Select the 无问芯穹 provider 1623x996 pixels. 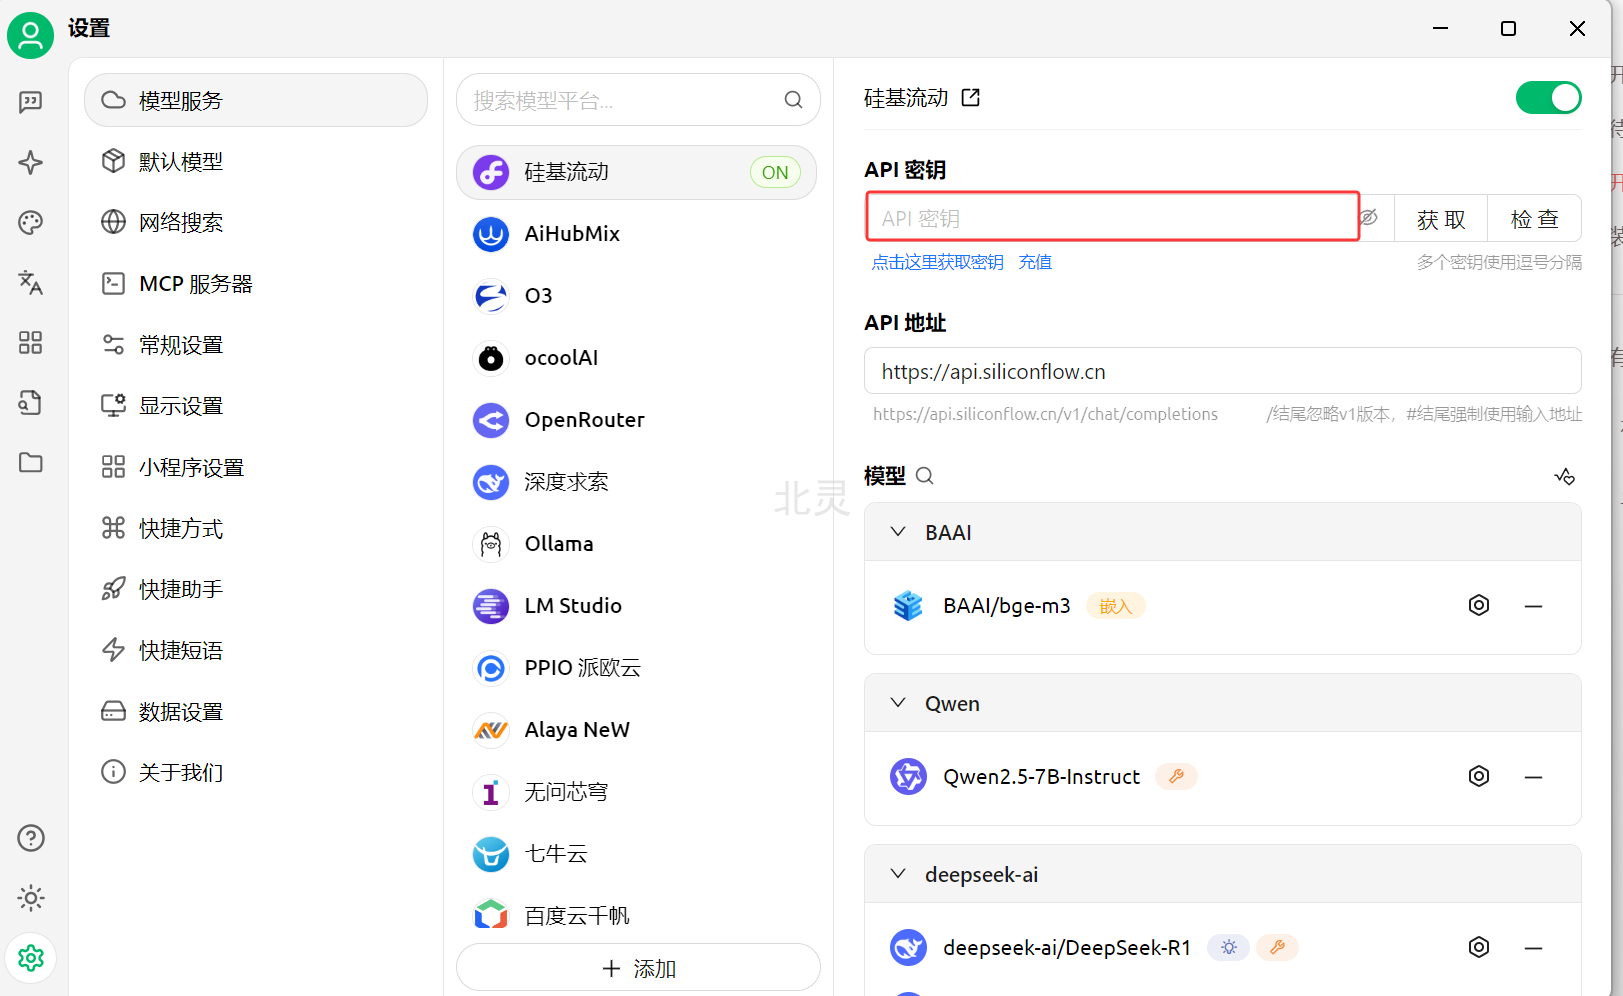click(x=637, y=792)
